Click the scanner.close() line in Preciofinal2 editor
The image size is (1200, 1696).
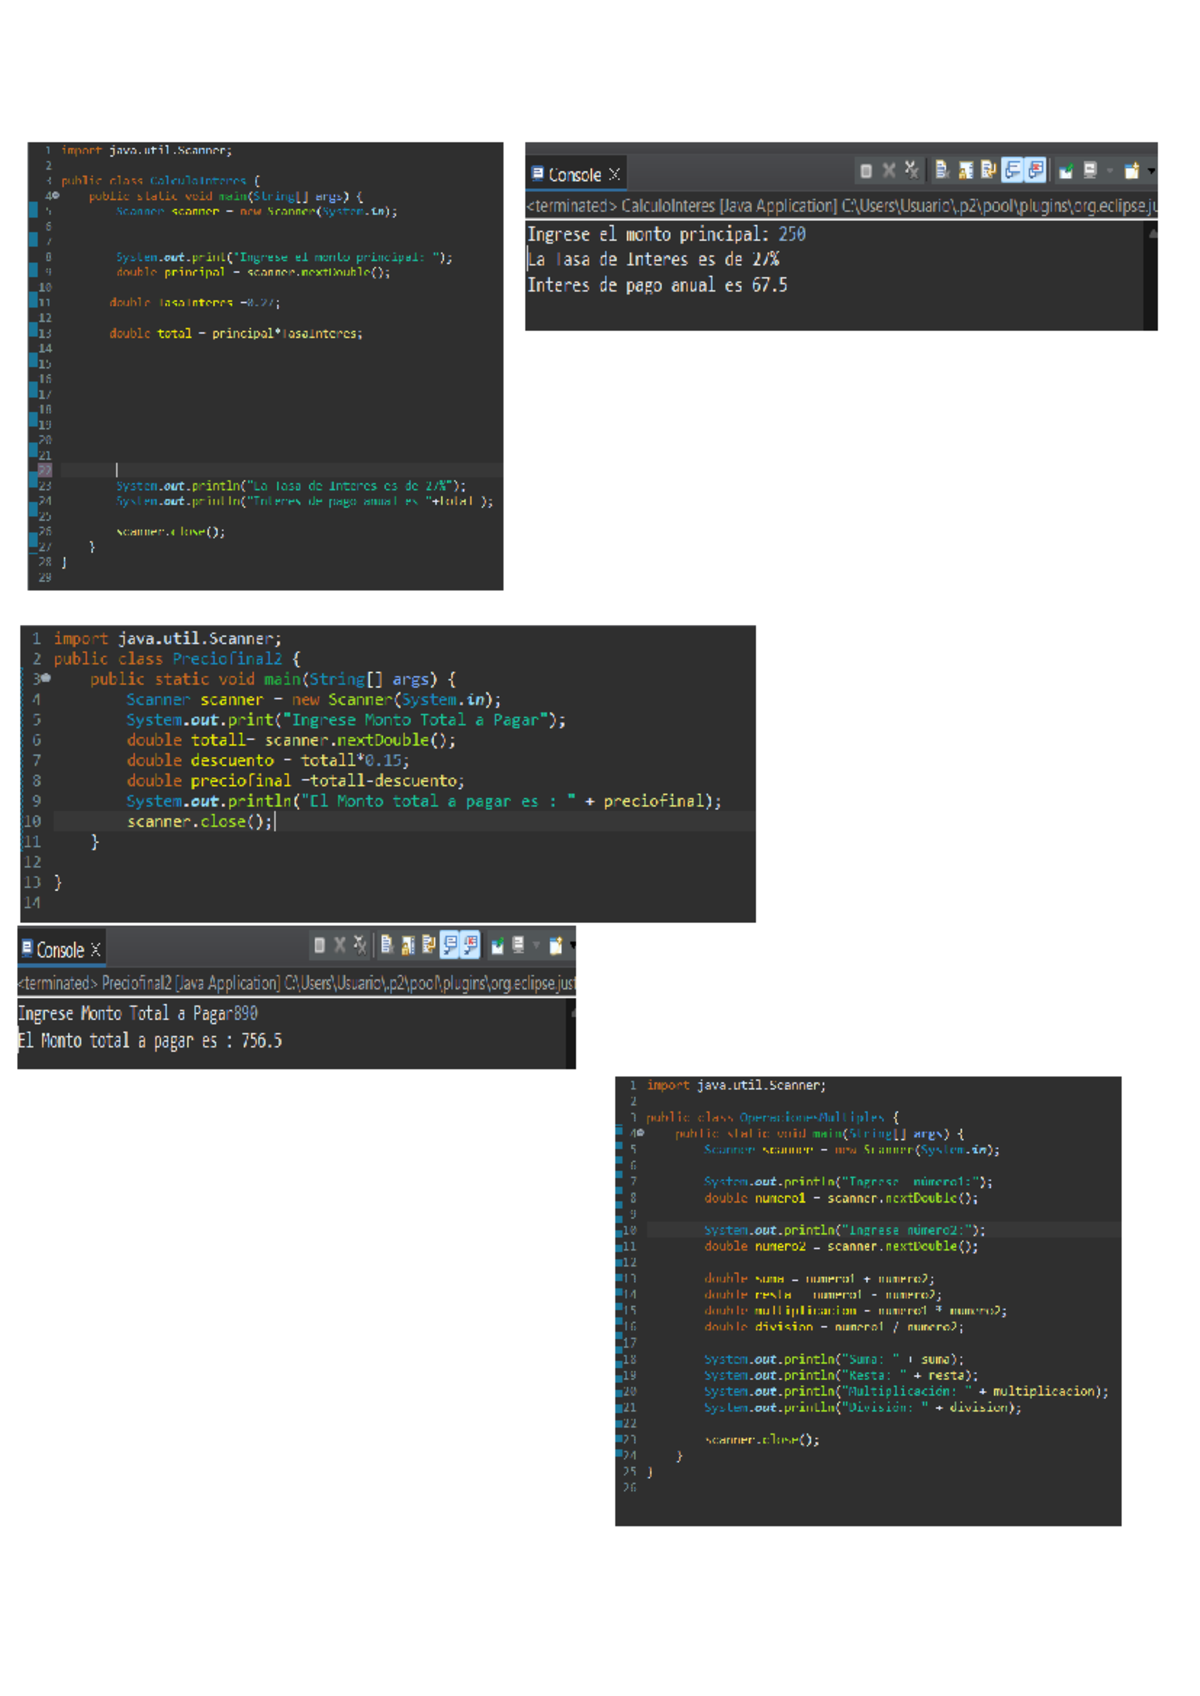tap(199, 822)
